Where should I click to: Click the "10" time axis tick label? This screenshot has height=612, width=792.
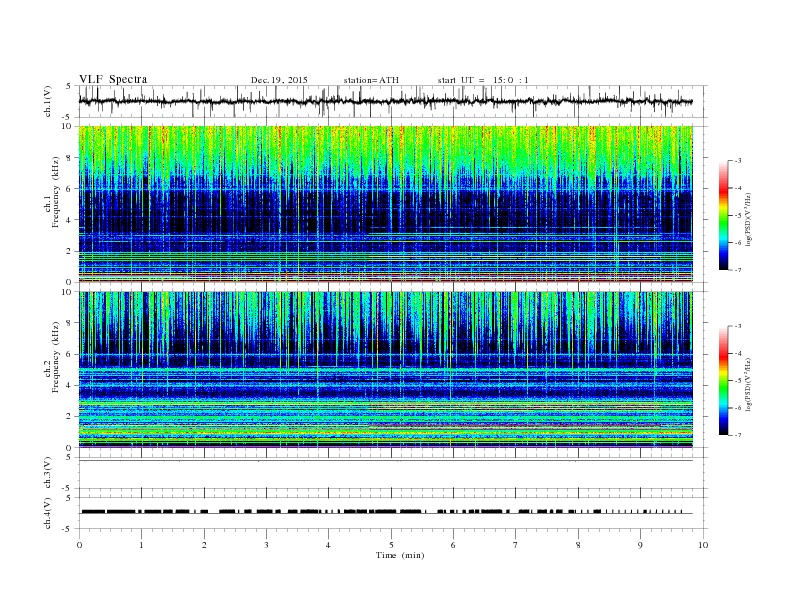(703, 545)
